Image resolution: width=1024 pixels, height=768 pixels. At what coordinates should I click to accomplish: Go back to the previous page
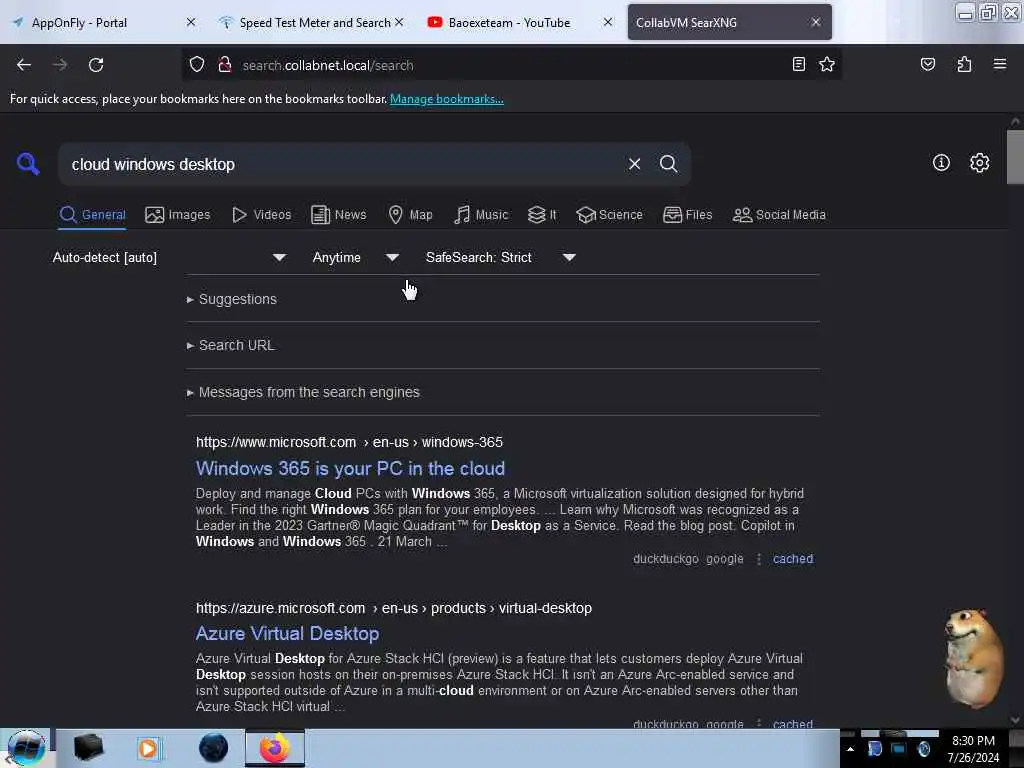pyautogui.click(x=24, y=65)
